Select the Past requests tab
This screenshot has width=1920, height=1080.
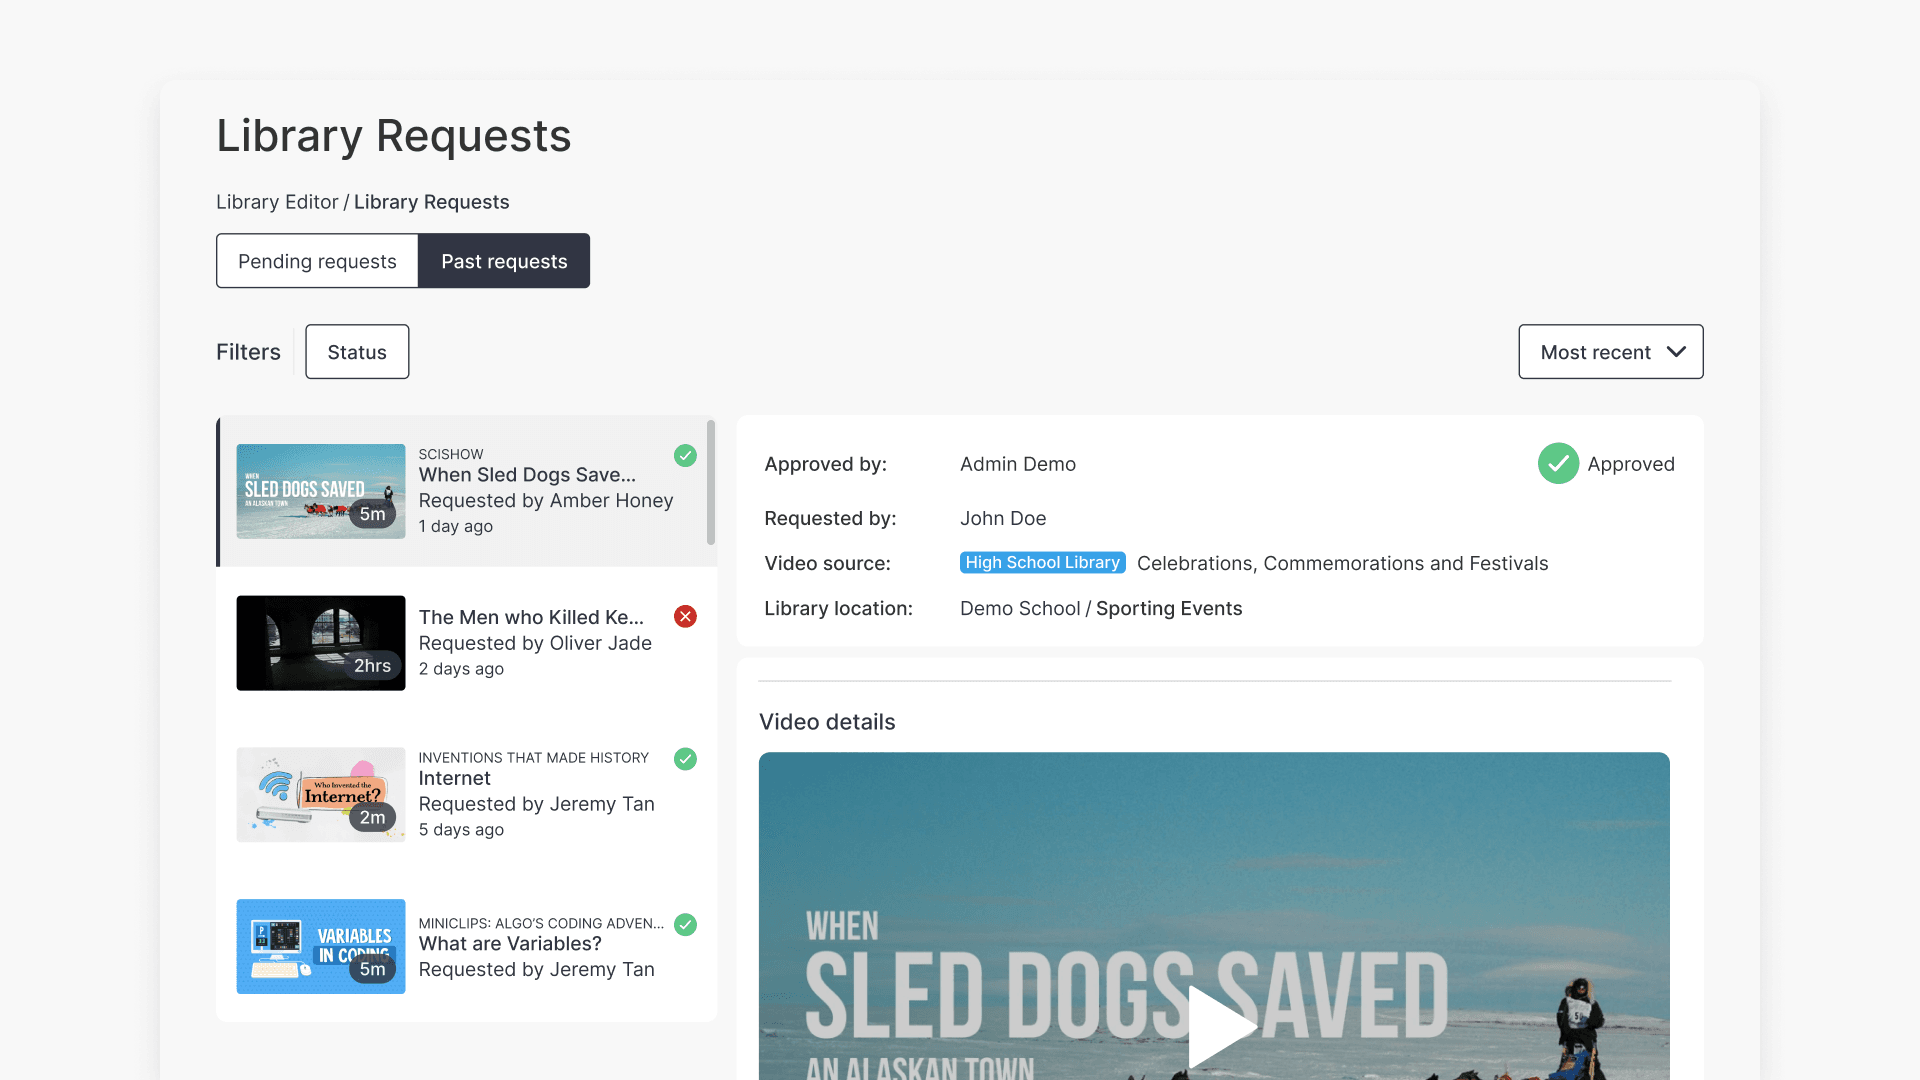coord(503,261)
